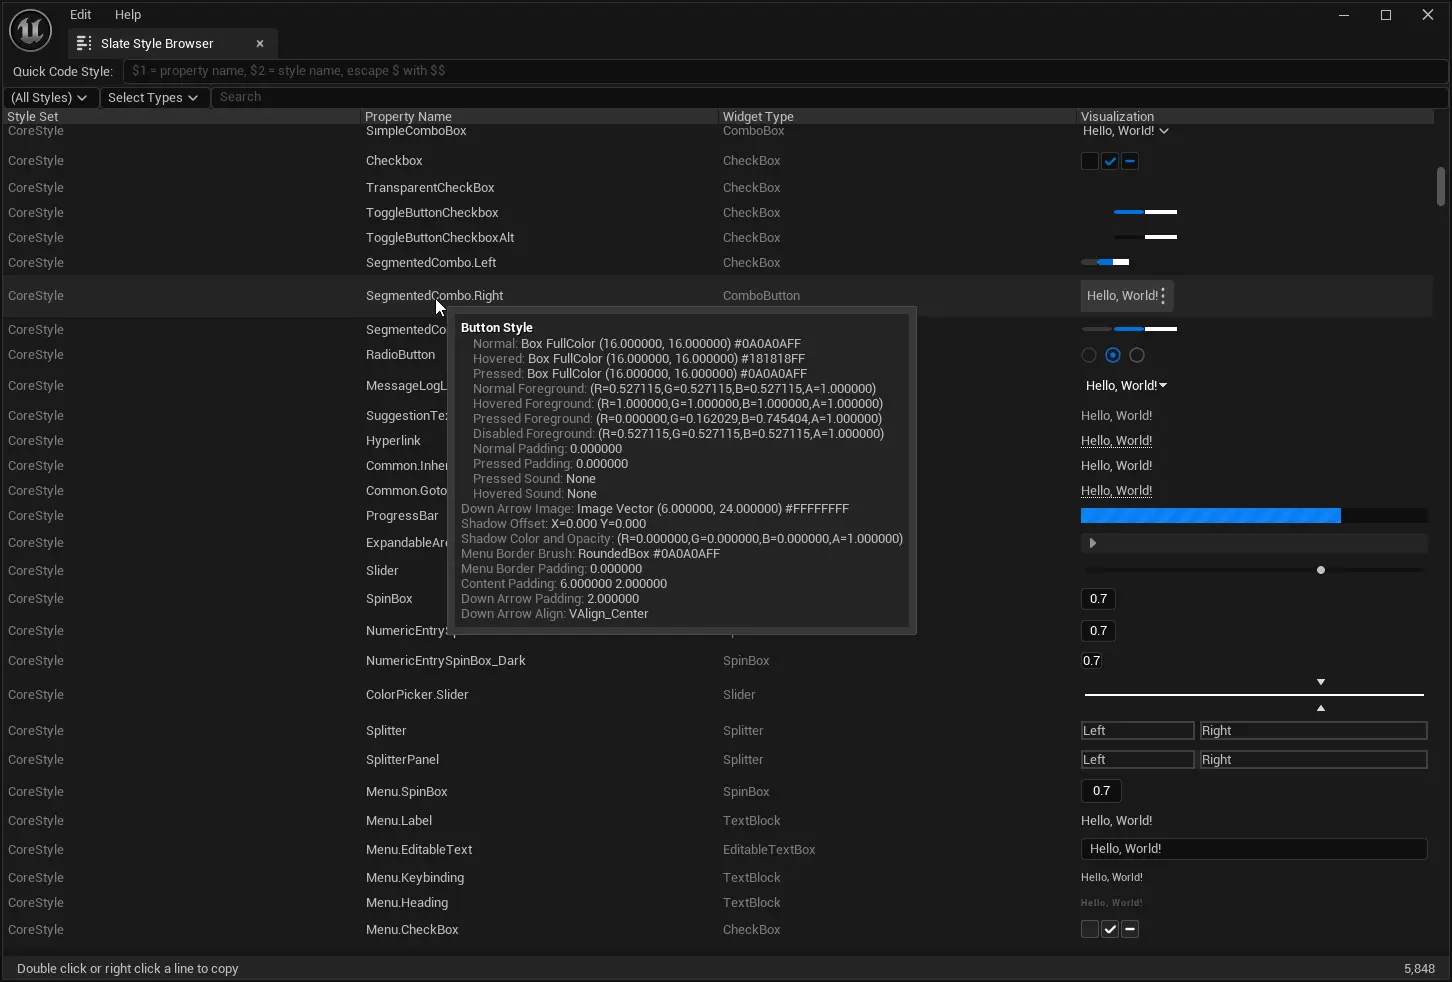
Task: Click the Slate Style Browser tab icon
Action: (84, 44)
